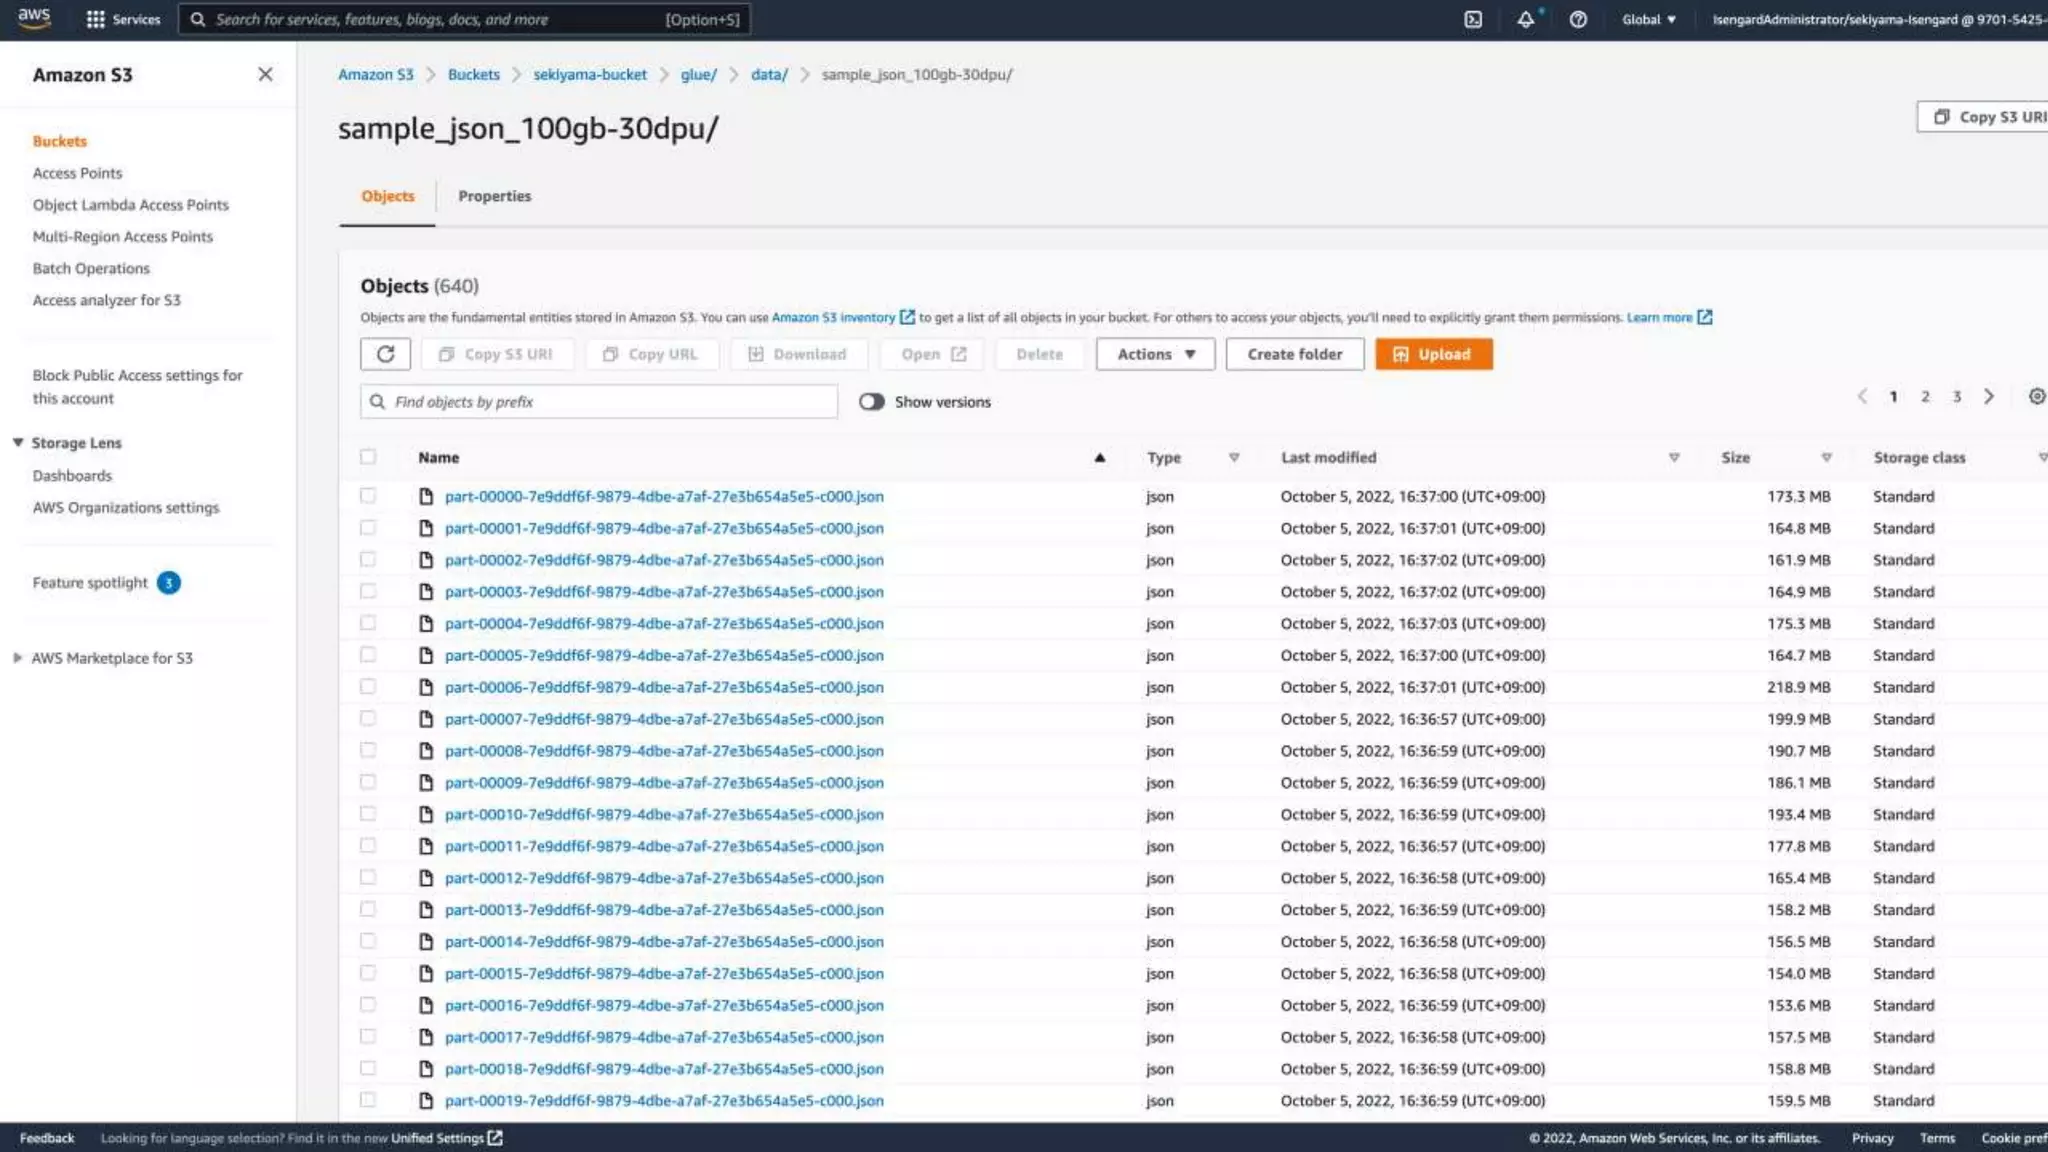Switch to the Properties tab
Screen dimensions: 2048x1152
pos(494,196)
